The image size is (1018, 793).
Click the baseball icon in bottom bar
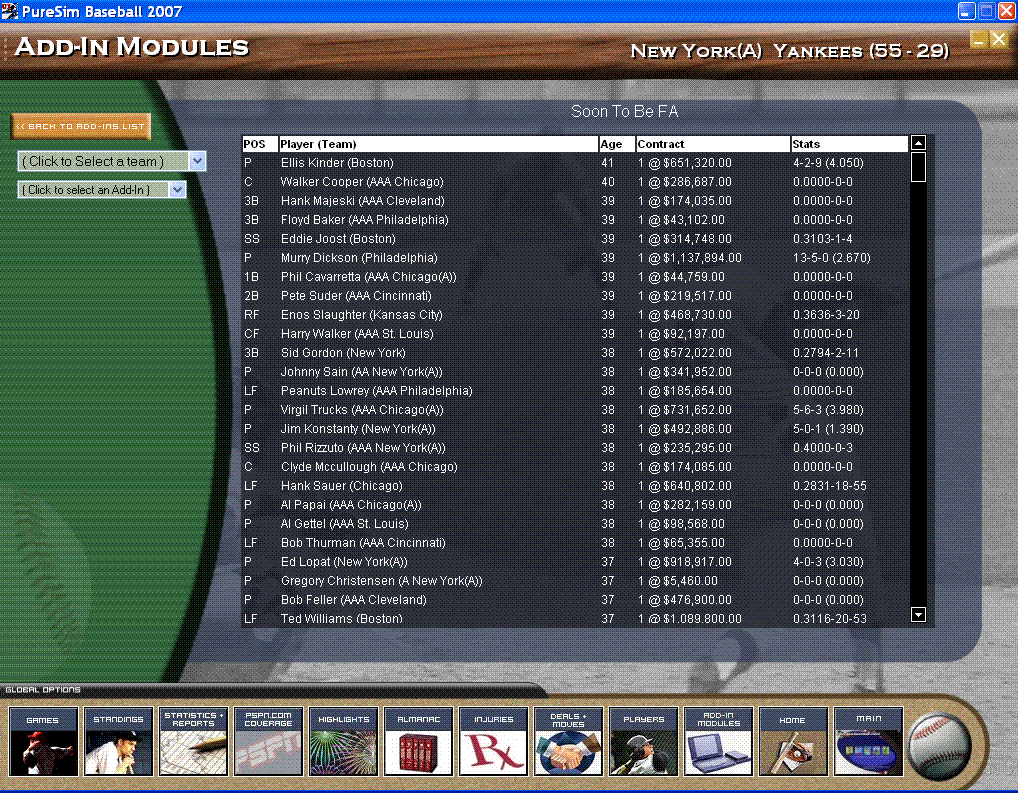point(939,745)
